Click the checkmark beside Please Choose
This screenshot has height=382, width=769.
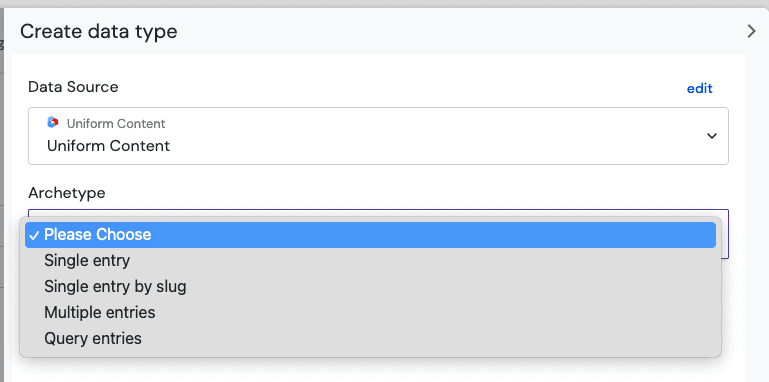coord(34,235)
